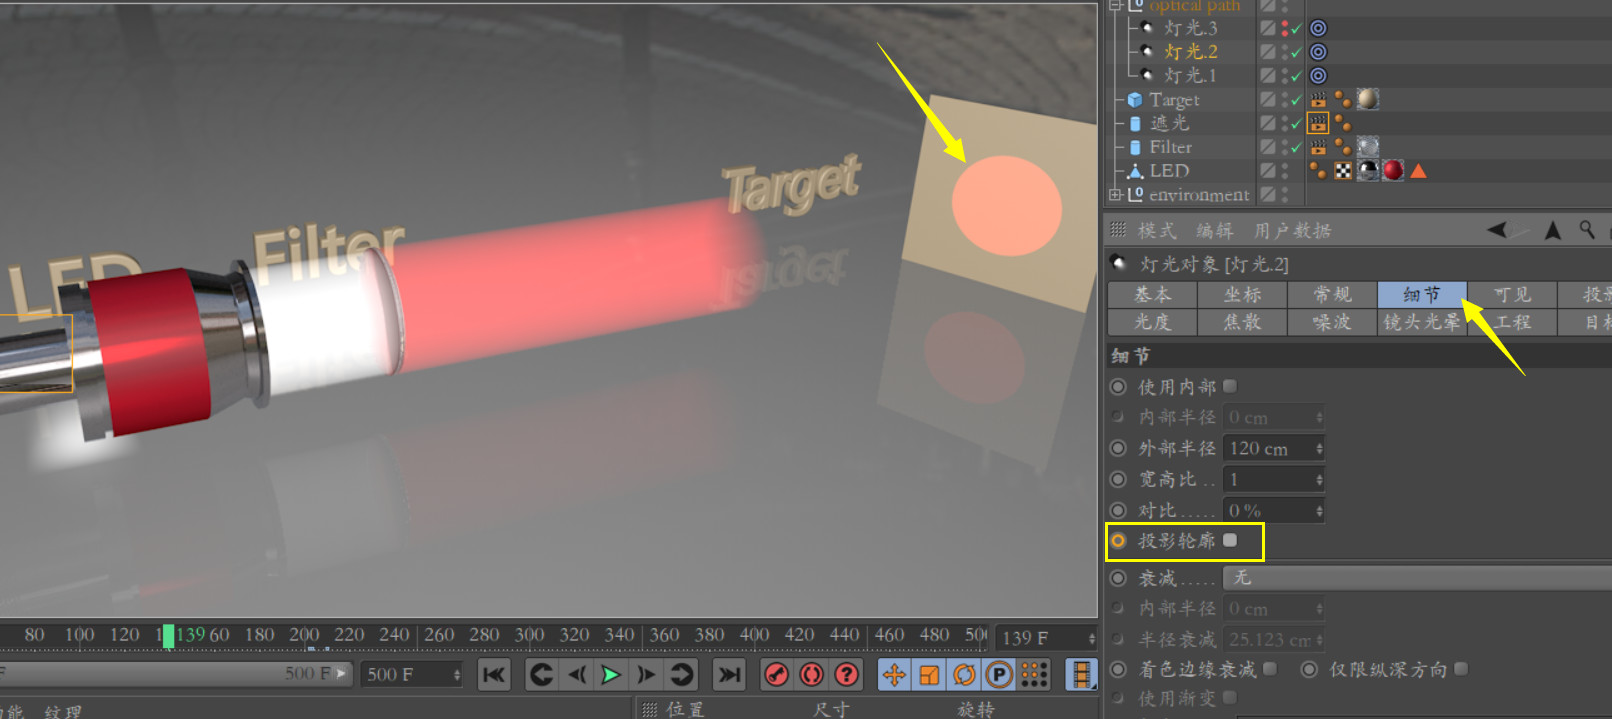
Task: Switch to the 镜头光晕 tab
Action: (1422, 322)
